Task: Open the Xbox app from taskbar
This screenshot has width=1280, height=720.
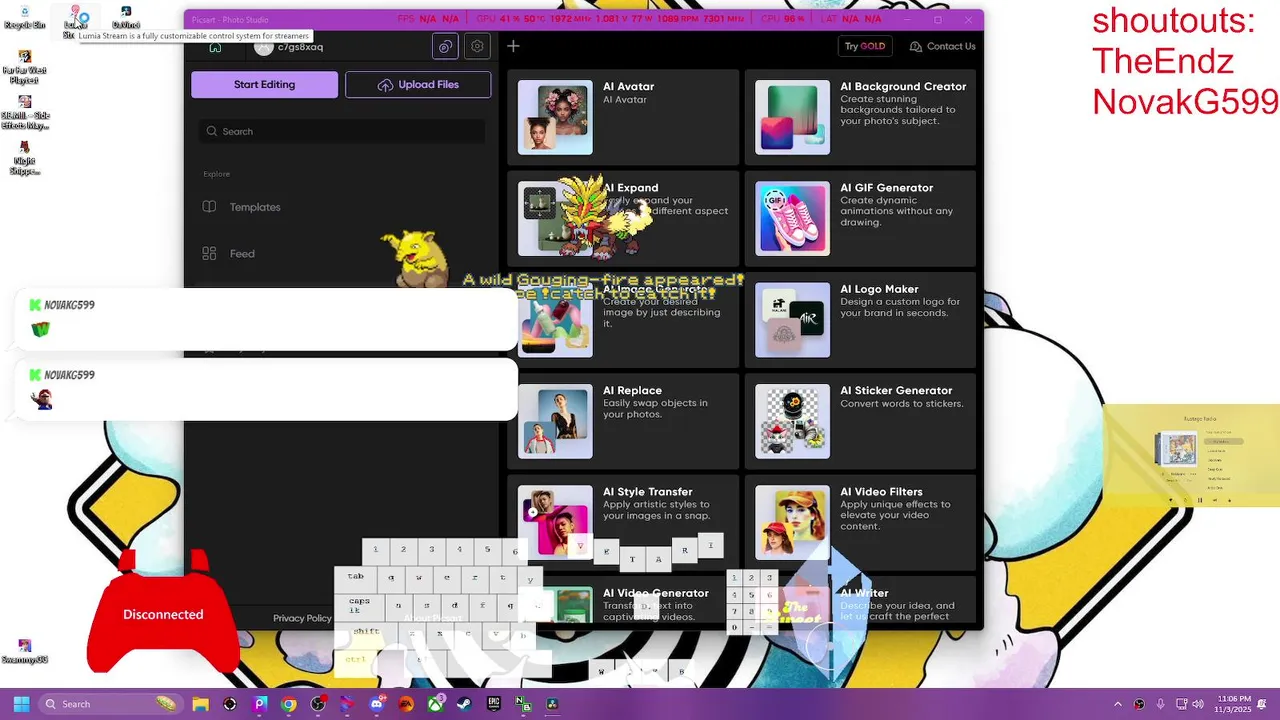Action: click(x=436, y=704)
